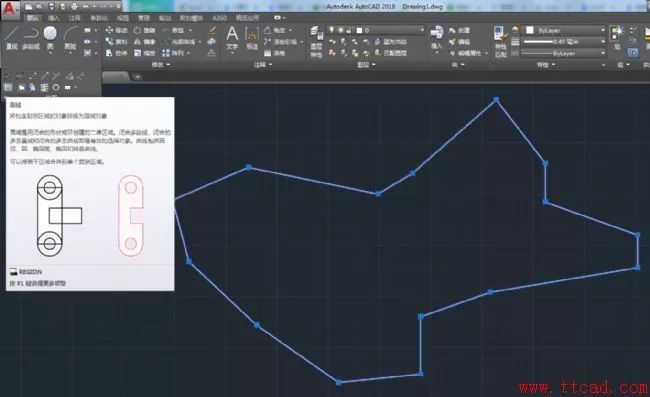This screenshot has width=650, height=397.
Task: Click the Group (组) icon
Action: click(x=616, y=33)
